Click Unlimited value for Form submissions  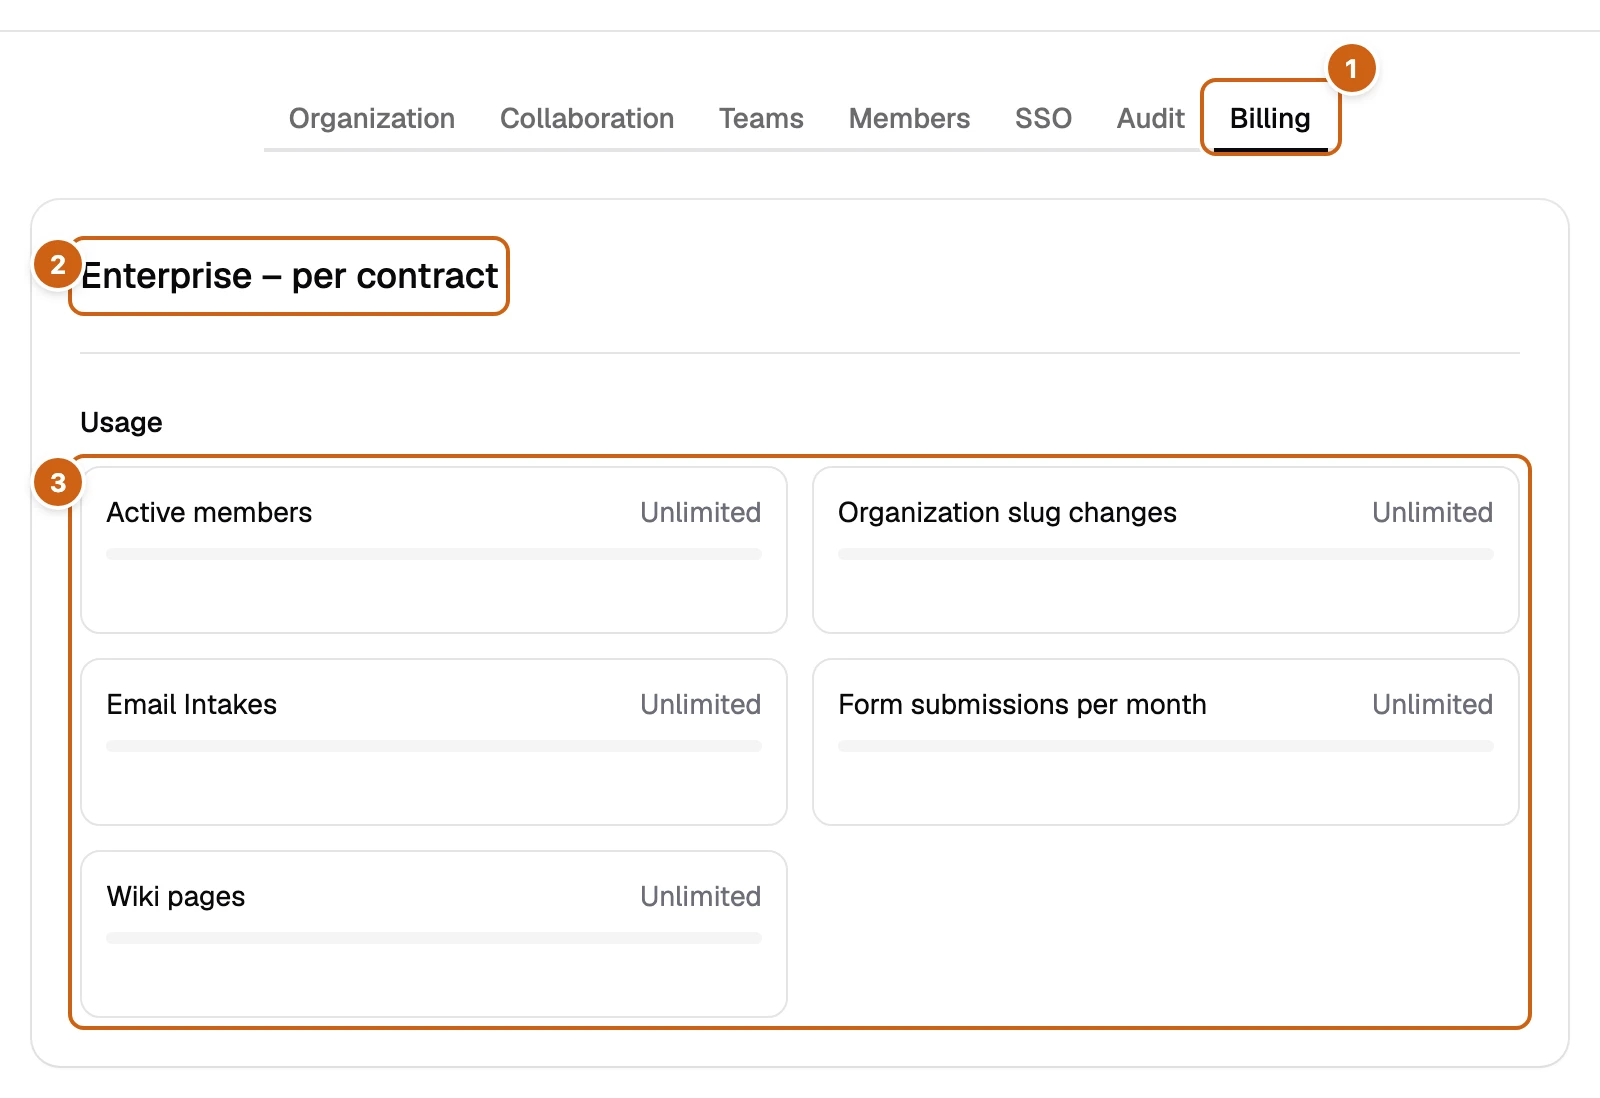pyautogui.click(x=1432, y=704)
